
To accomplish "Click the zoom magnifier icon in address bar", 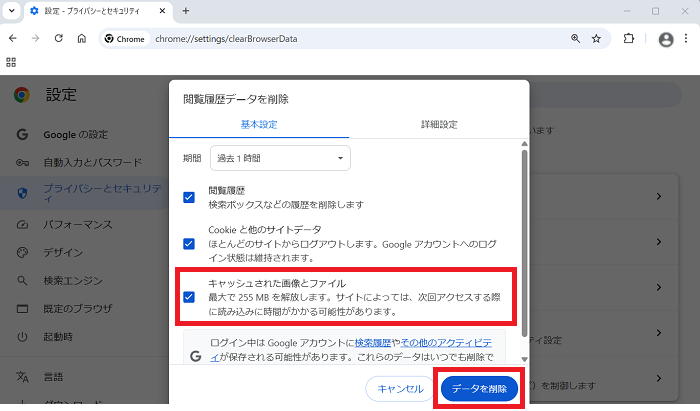I will point(575,38).
